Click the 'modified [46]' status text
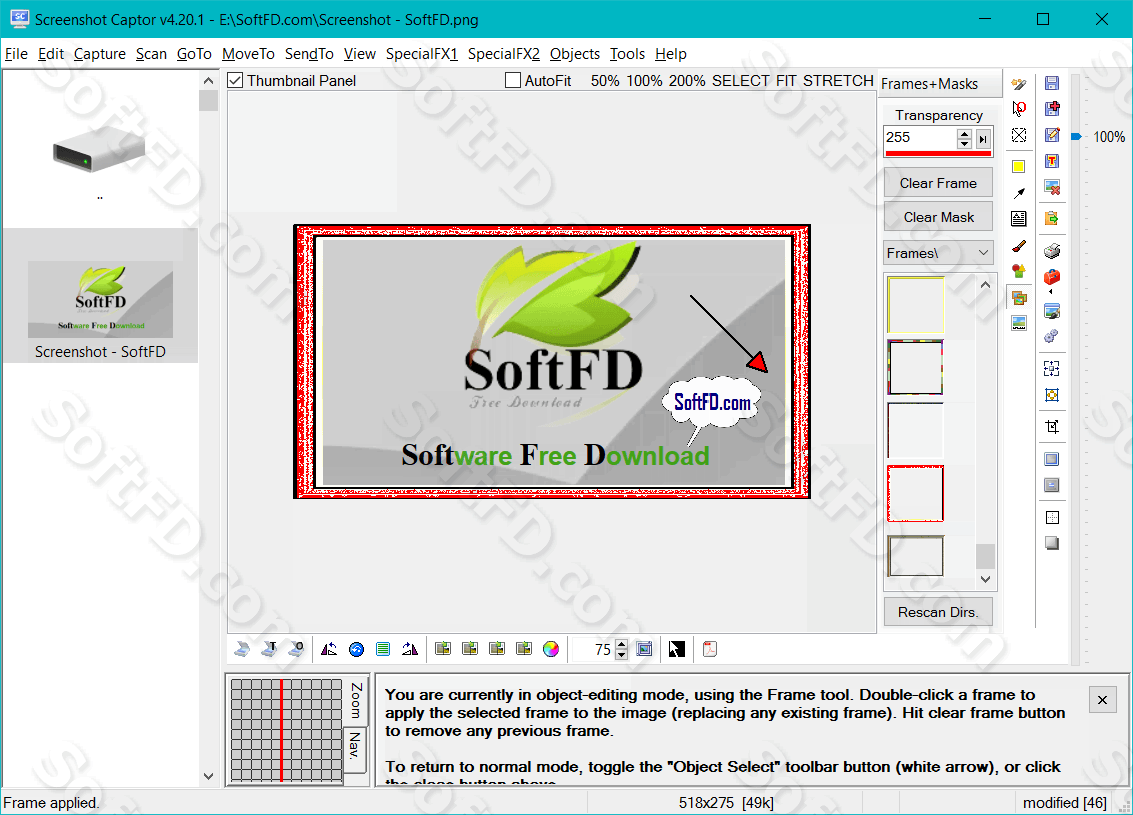The image size is (1133, 815). [1064, 803]
